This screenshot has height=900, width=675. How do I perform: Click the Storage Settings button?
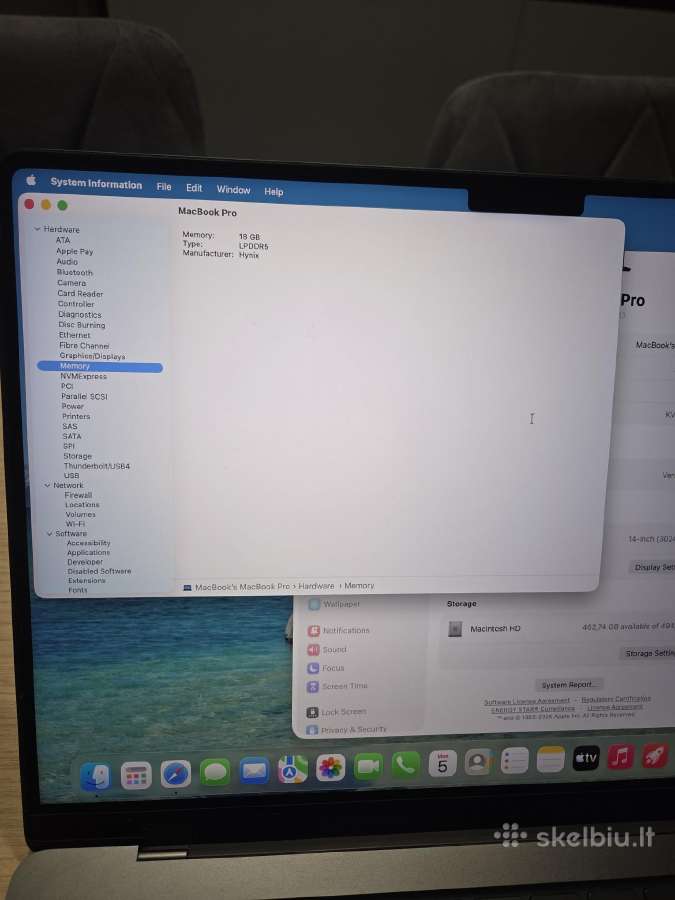click(x=650, y=653)
